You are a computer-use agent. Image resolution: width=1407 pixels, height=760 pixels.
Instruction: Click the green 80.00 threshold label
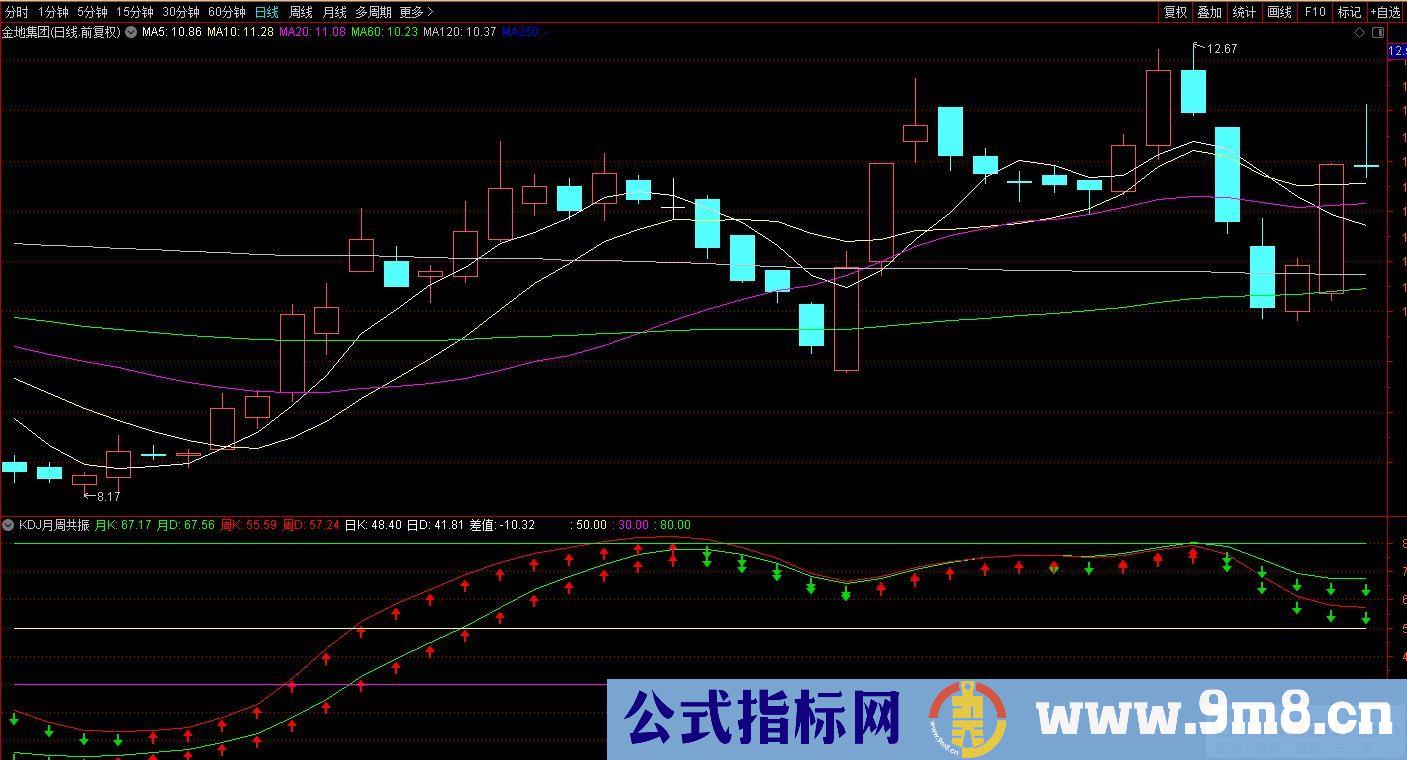[x=675, y=525]
